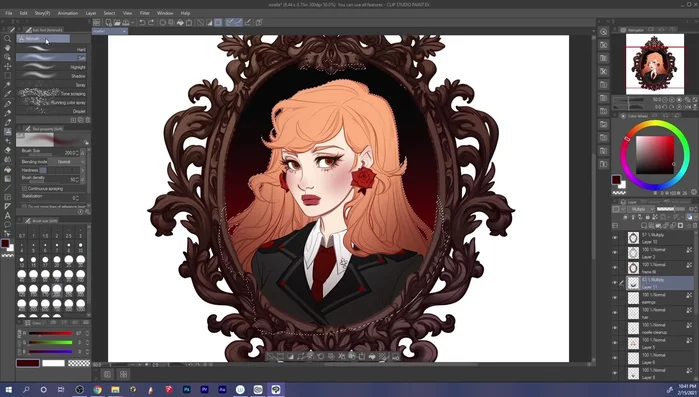Adjust the layer opacity slider
699x397 pixels.
671,209
